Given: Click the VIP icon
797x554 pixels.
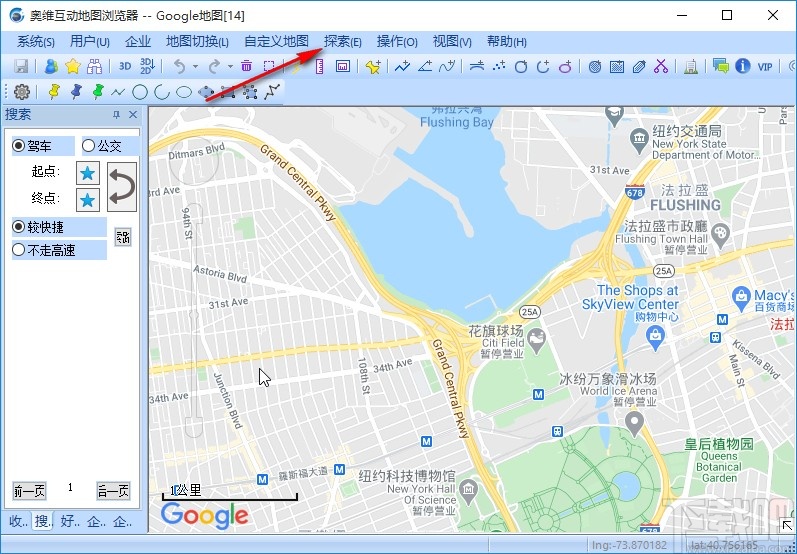Looking at the screenshot, I should pos(765,66).
